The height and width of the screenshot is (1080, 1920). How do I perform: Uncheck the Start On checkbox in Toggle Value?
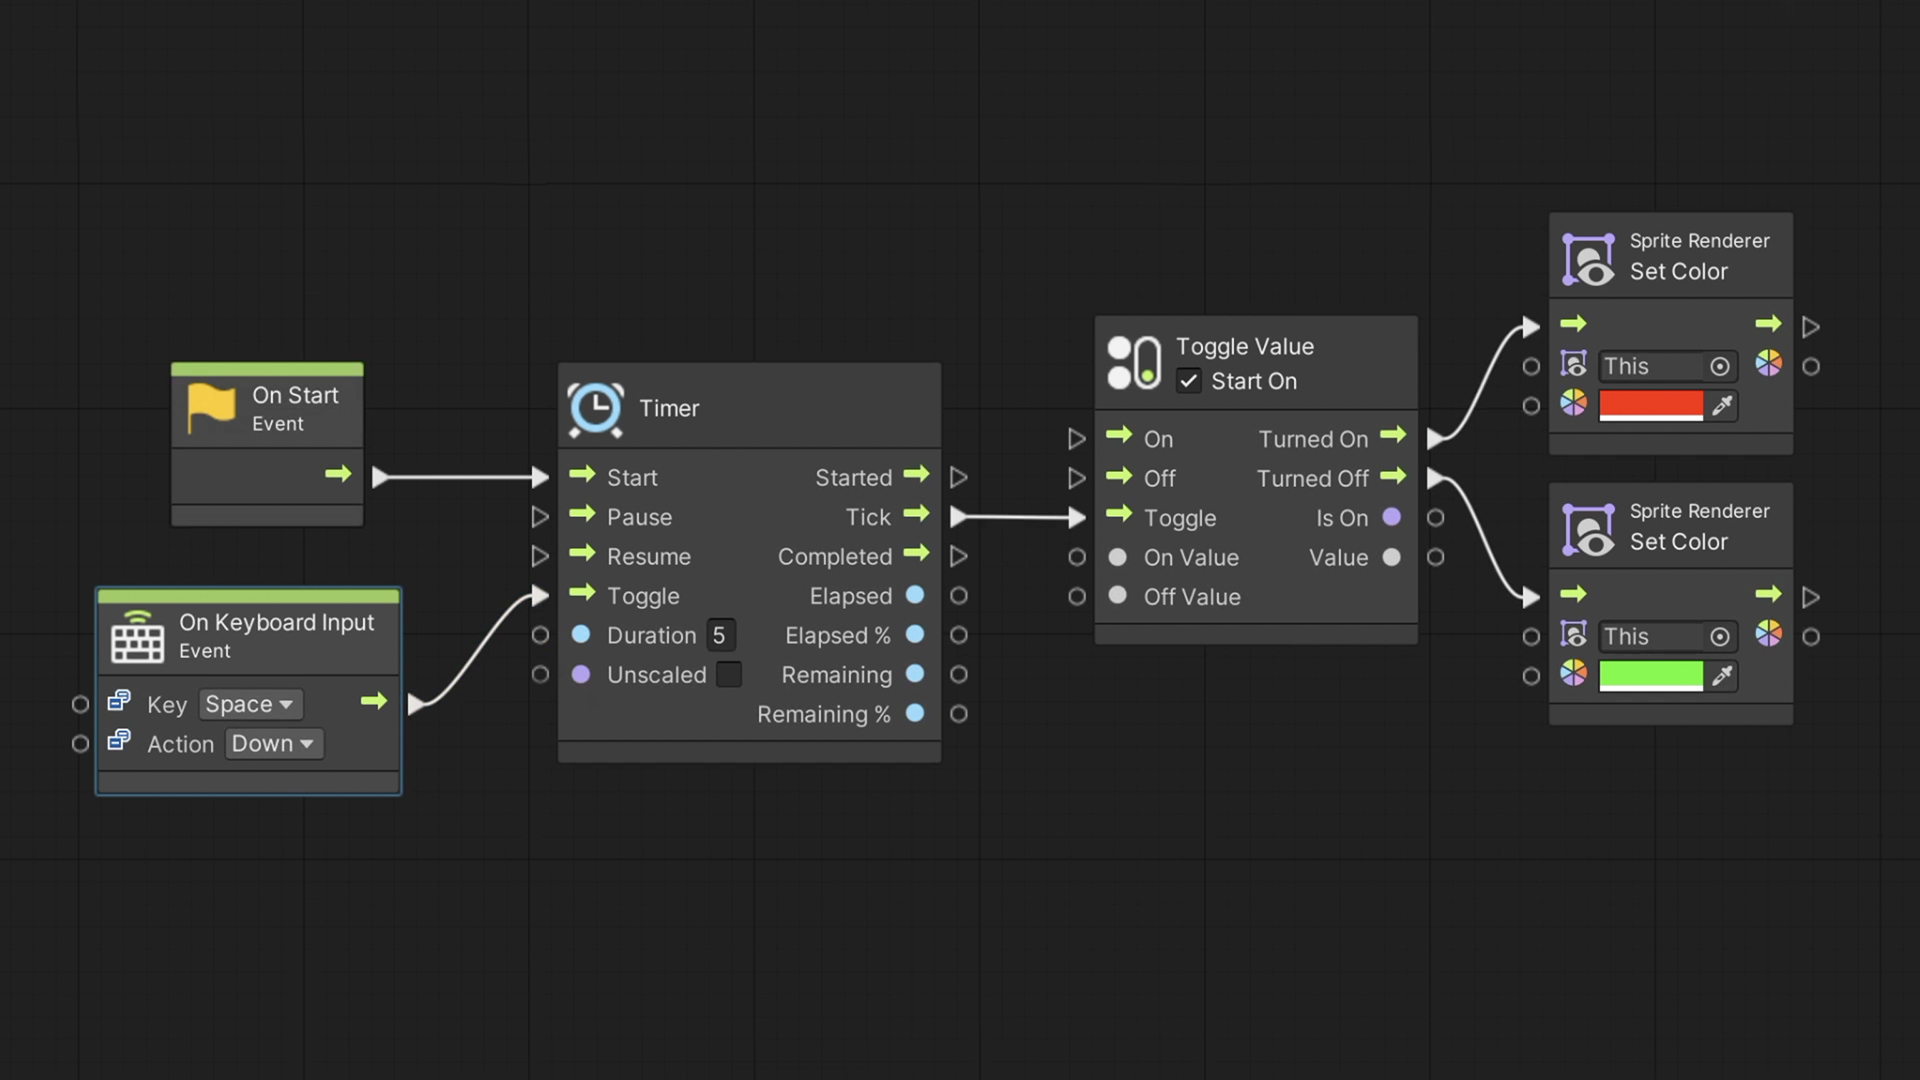click(1188, 381)
